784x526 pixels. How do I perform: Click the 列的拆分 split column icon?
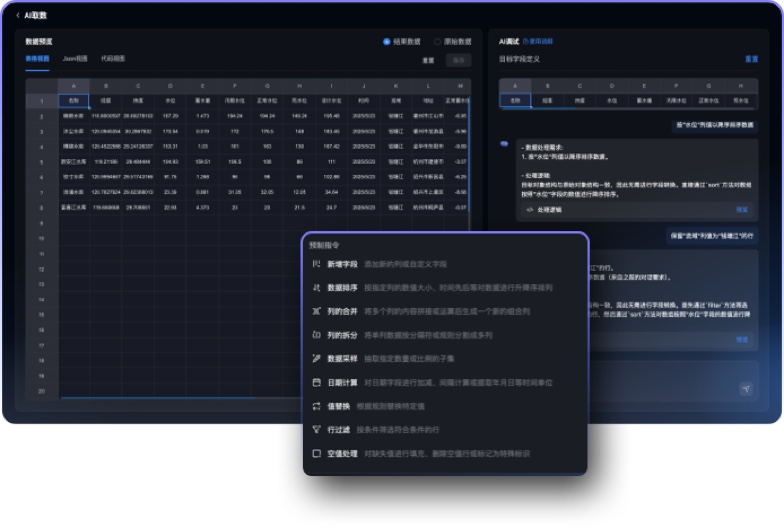316,334
